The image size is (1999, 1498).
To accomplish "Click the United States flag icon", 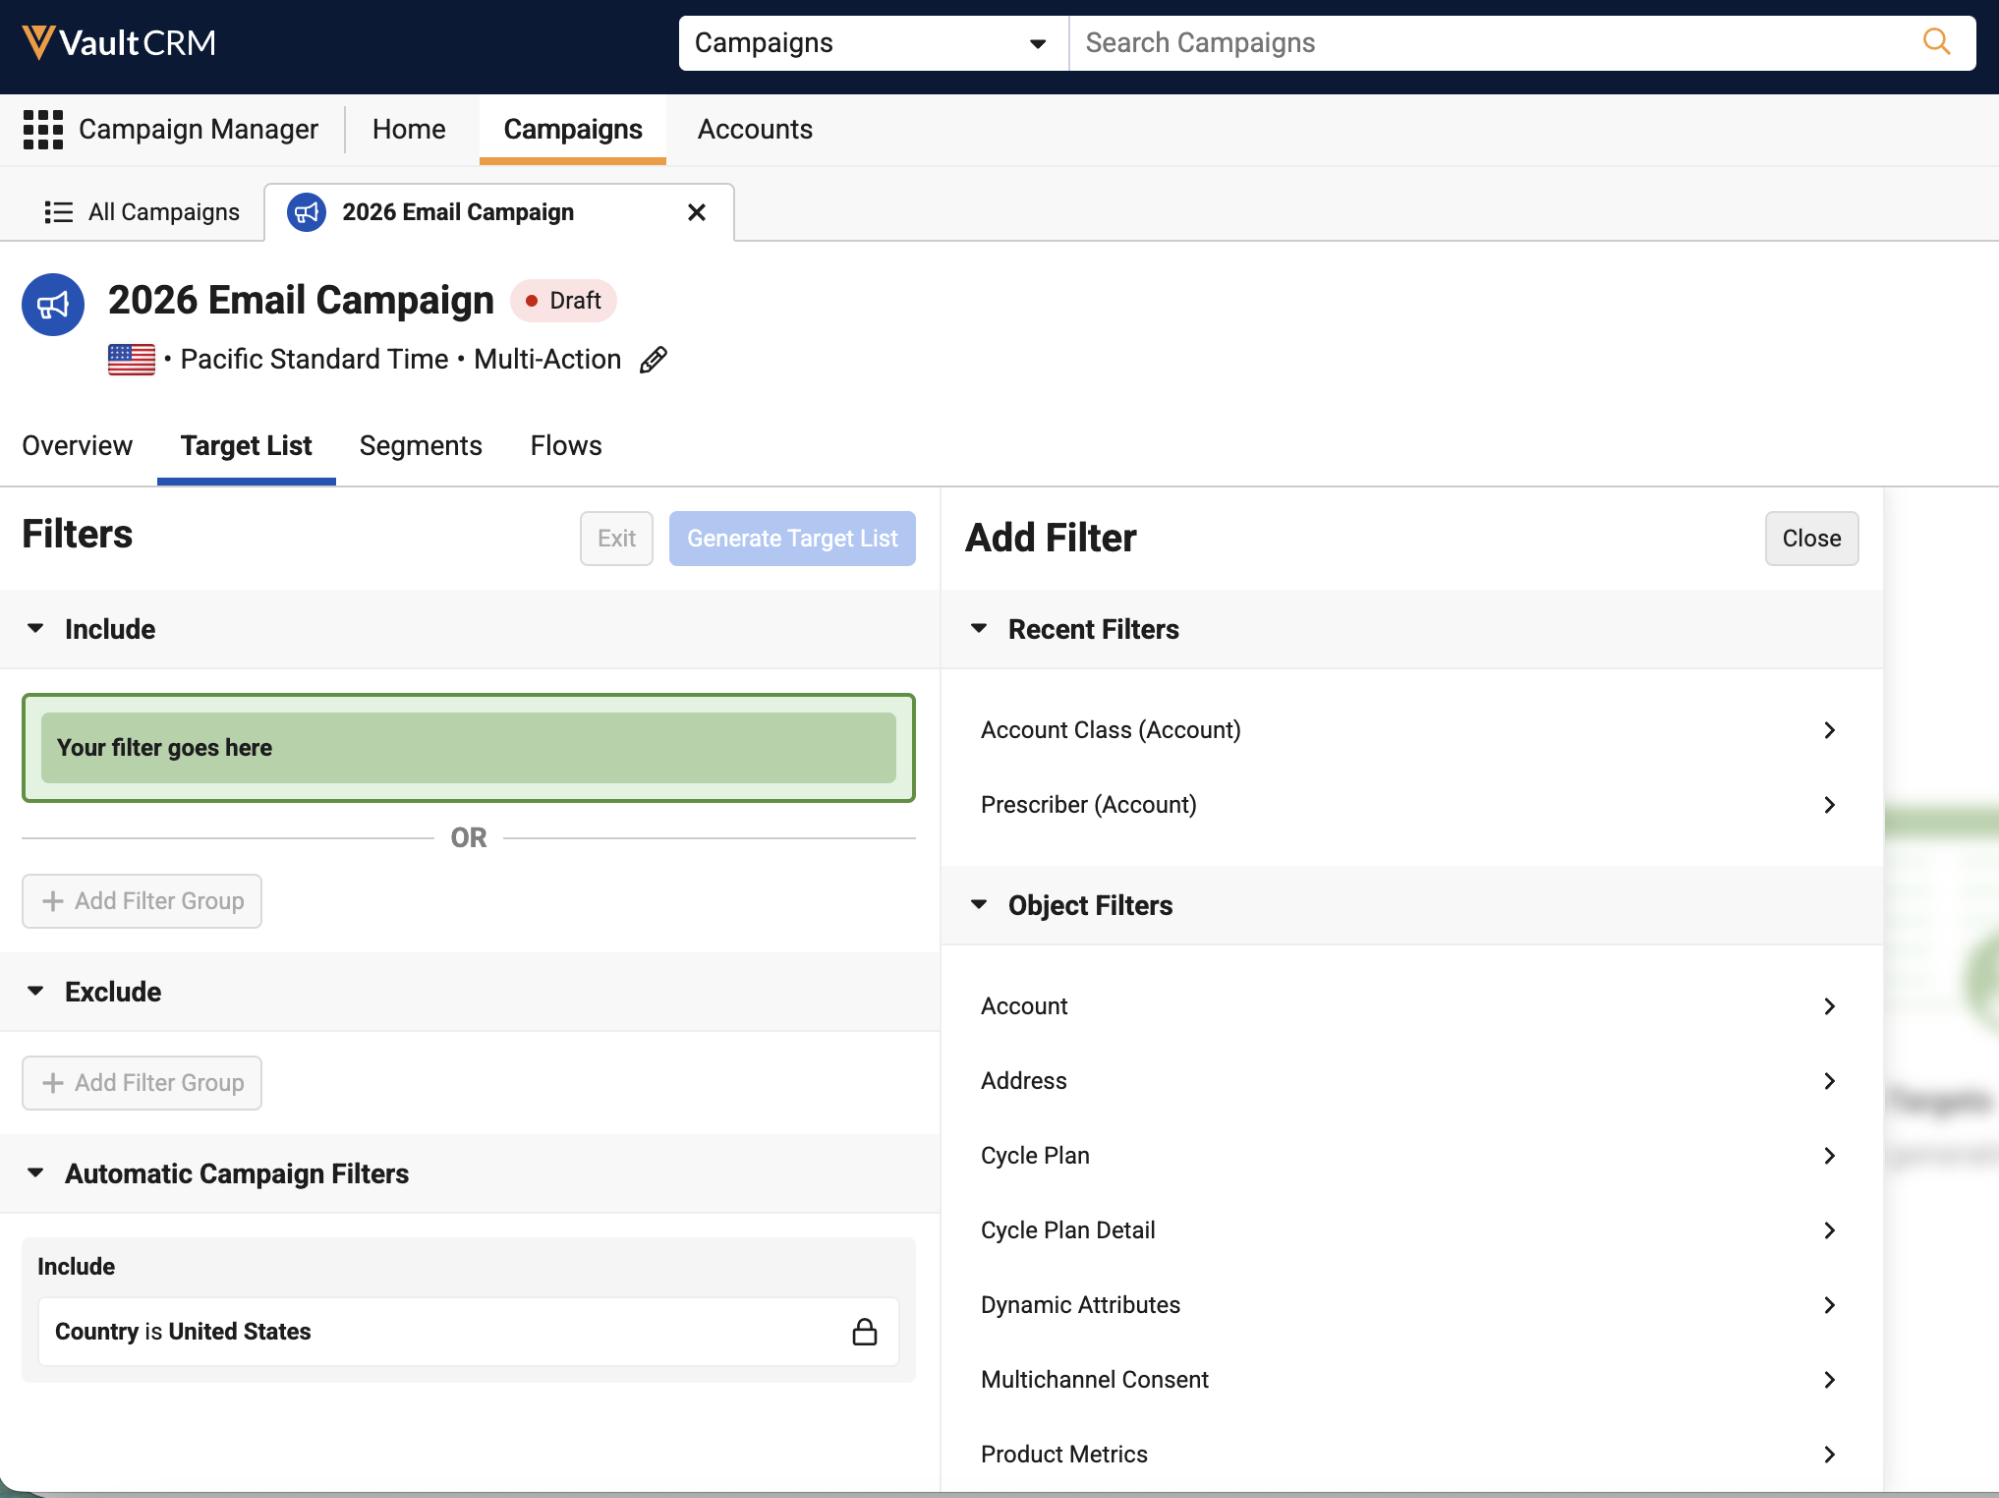I will 131,359.
